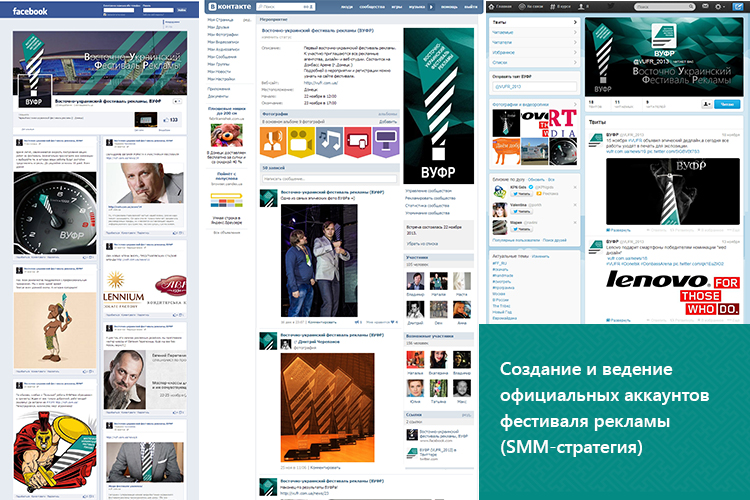The image size is (750, 500).
Task: Open Twitter settings gear dropdown
Action: click(x=719, y=7)
